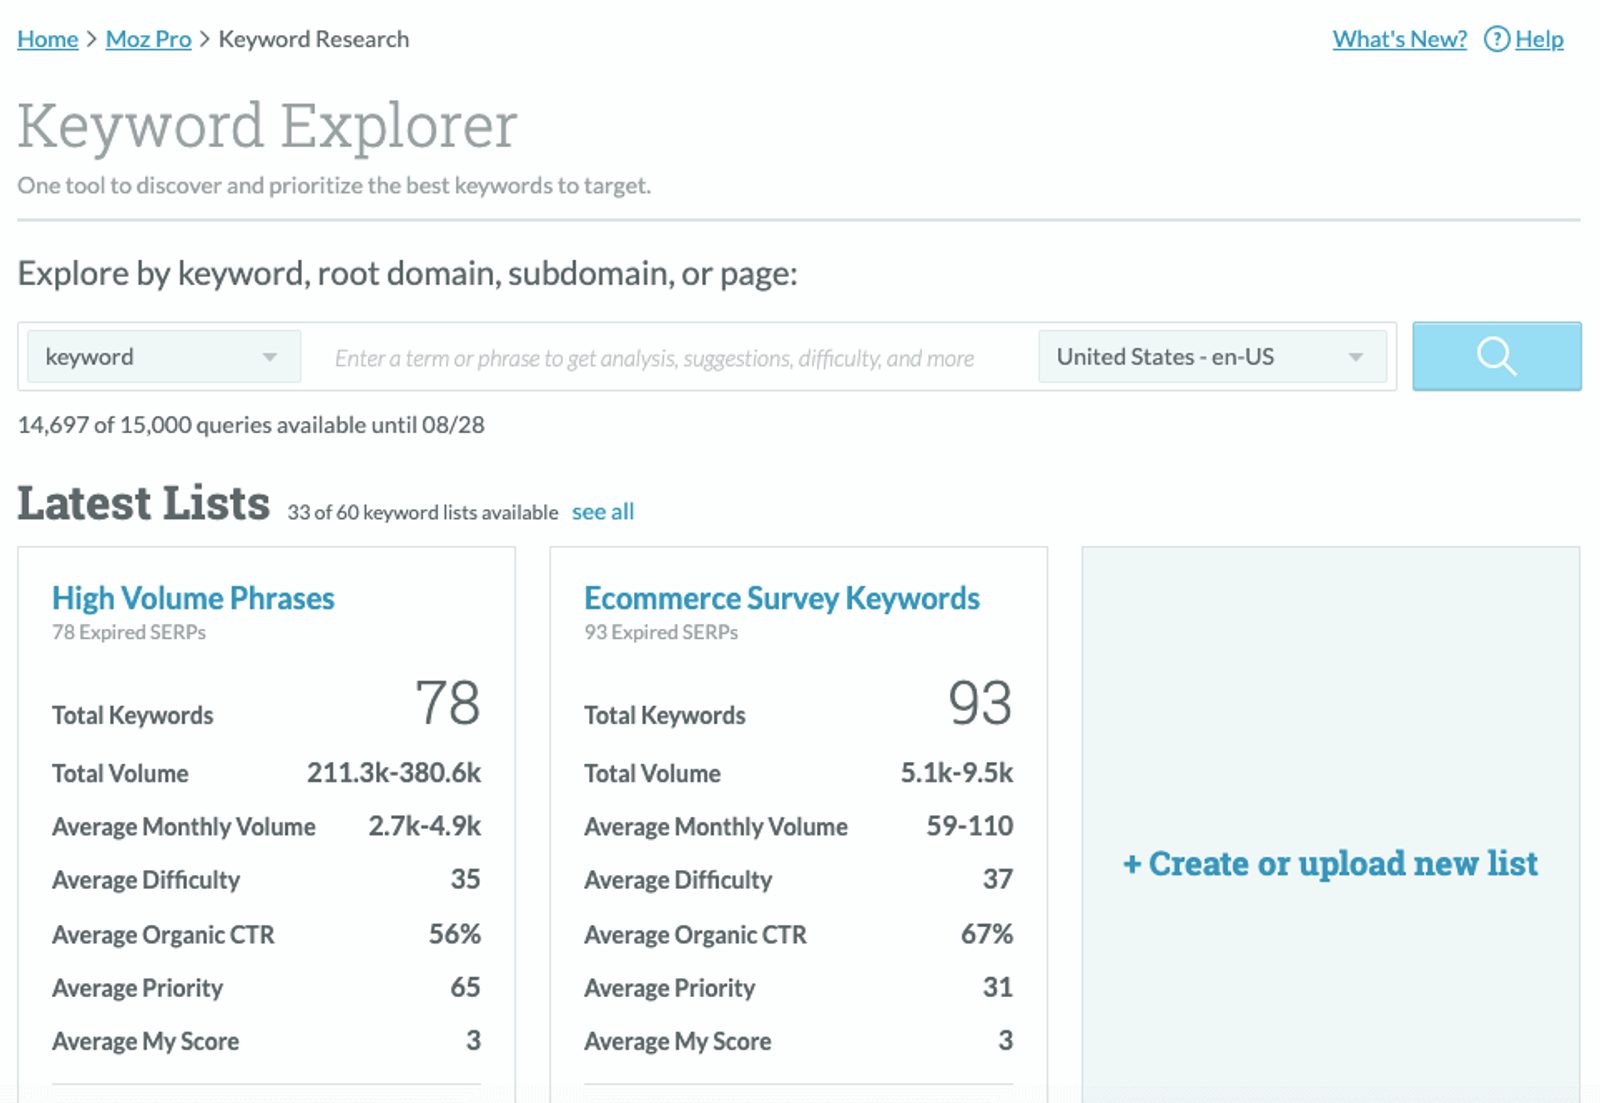Screen dimensions: 1600x1103
Task: Click the Help link text
Action: click(1540, 39)
